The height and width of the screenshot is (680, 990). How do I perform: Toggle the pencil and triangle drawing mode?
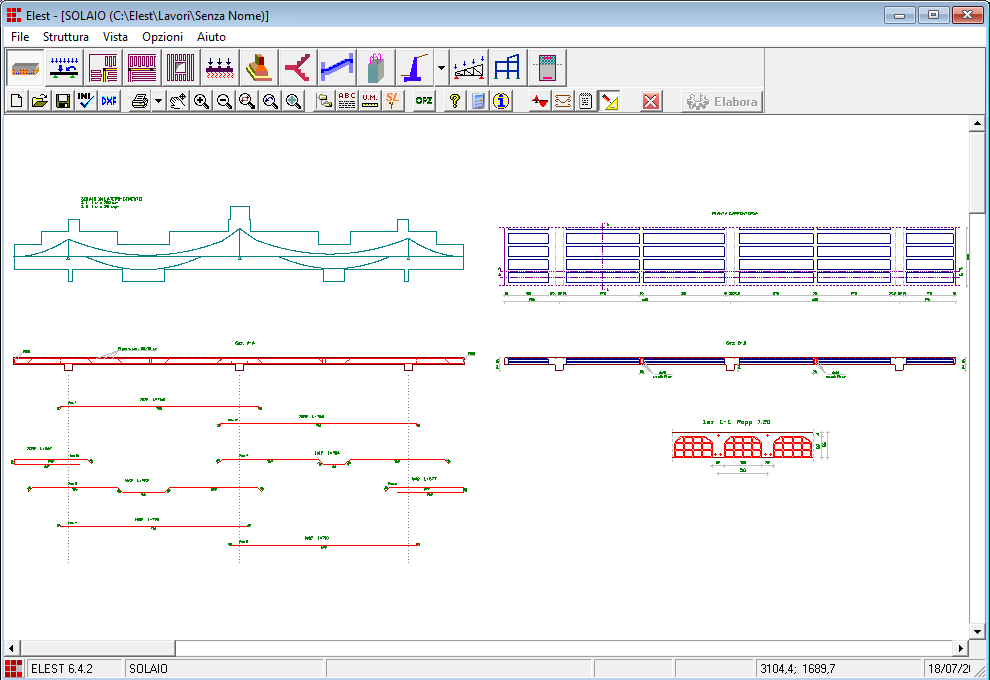coord(610,101)
